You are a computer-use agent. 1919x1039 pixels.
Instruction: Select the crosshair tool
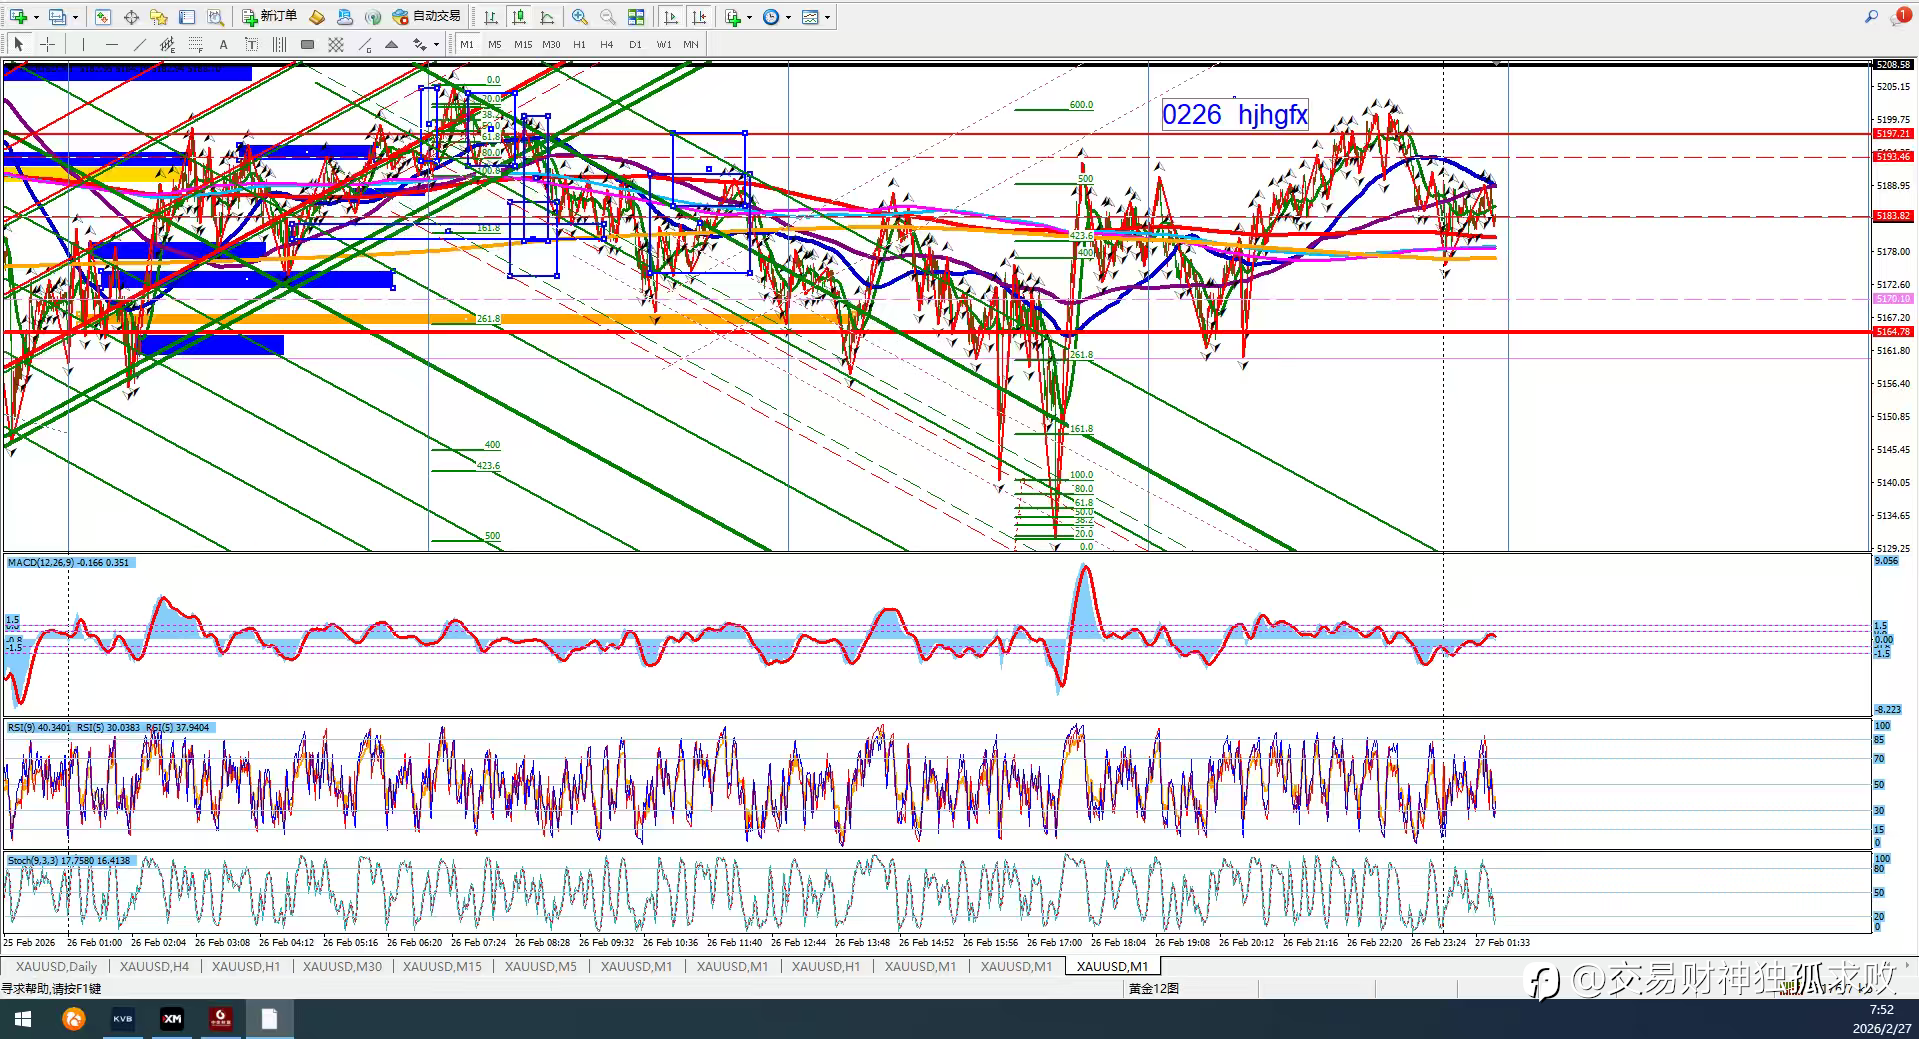pos(47,44)
